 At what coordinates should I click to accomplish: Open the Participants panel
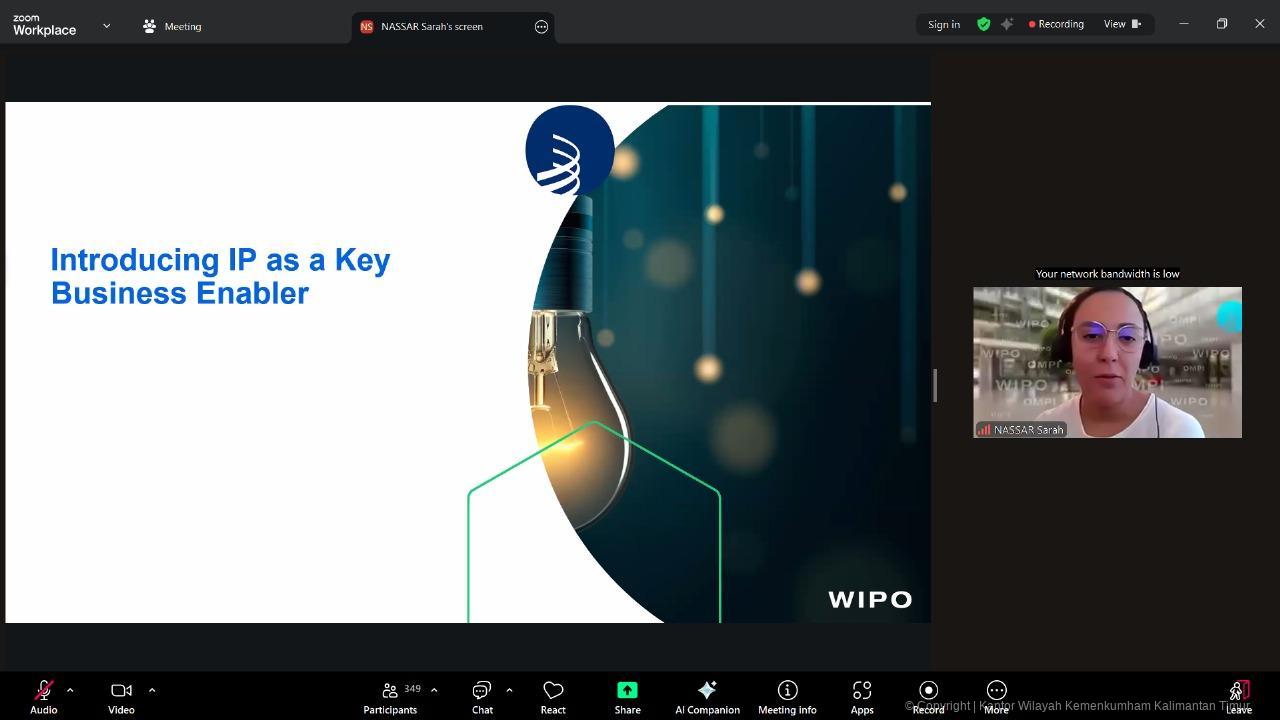pos(390,697)
